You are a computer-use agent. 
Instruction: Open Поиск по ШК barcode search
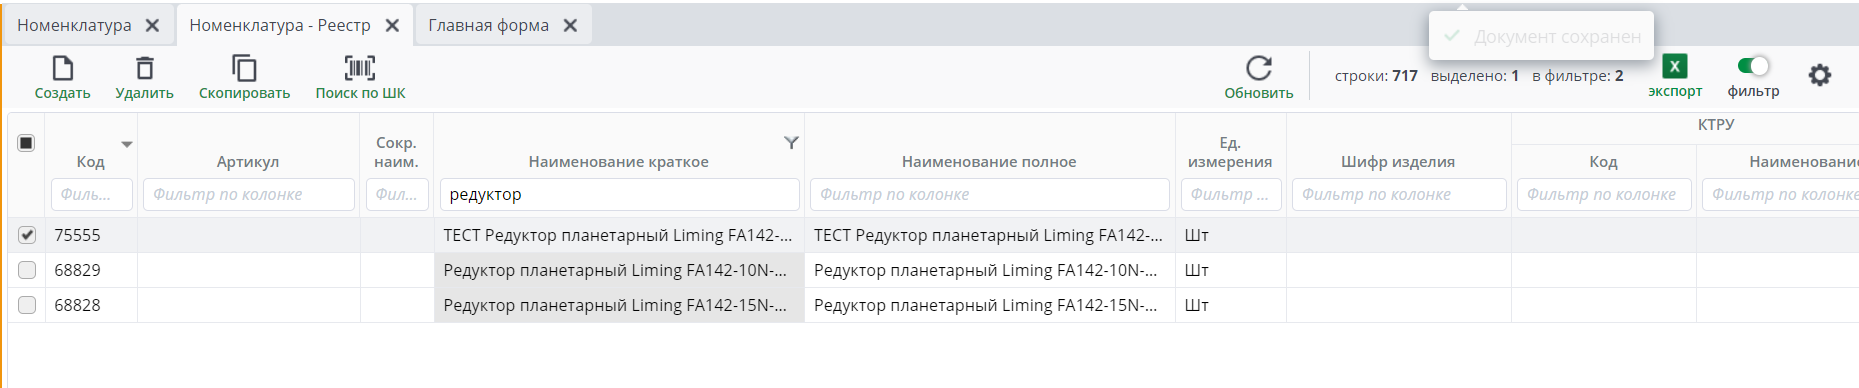coord(360,68)
